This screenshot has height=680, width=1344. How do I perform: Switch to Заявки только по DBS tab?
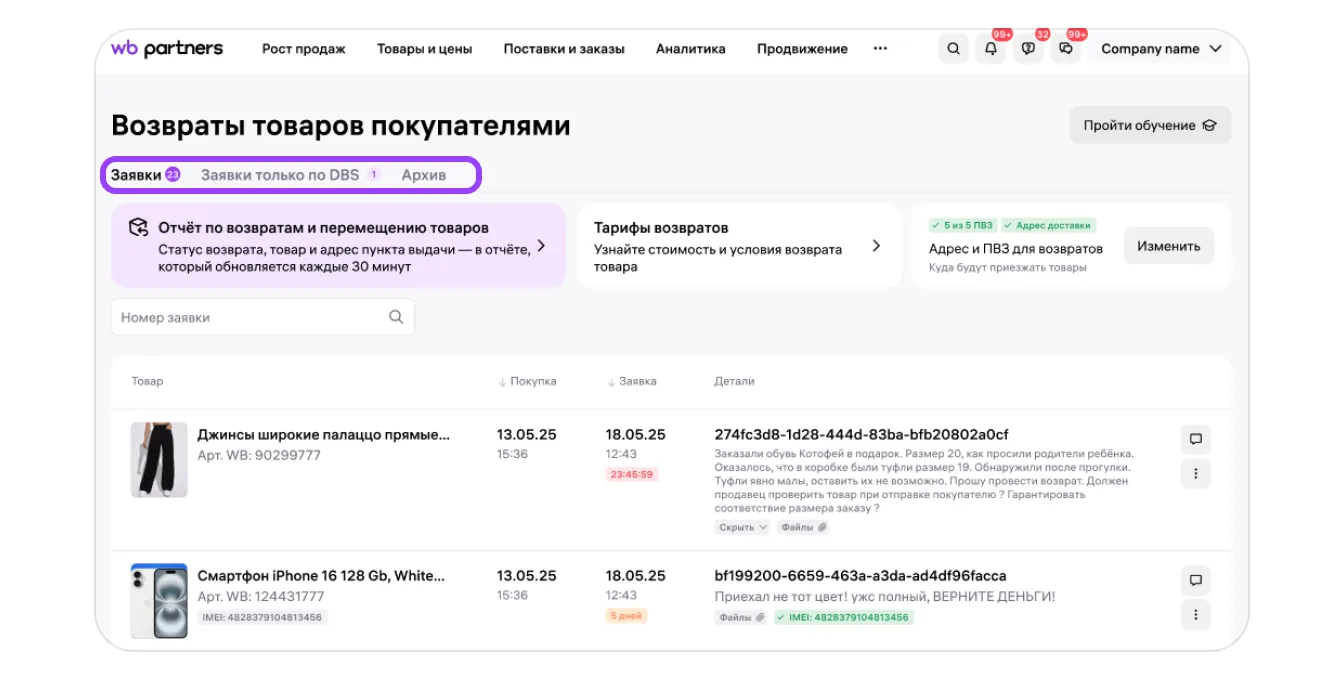[x=280, y=175]
